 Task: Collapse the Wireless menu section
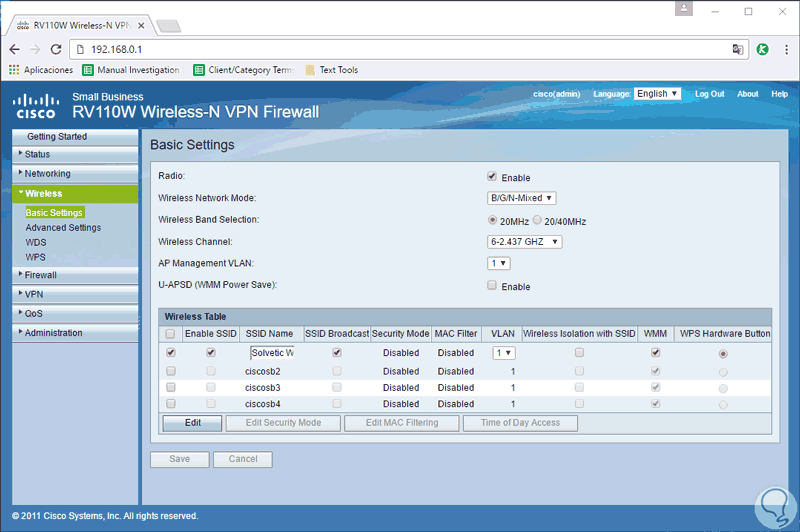(x=75, y=193)
